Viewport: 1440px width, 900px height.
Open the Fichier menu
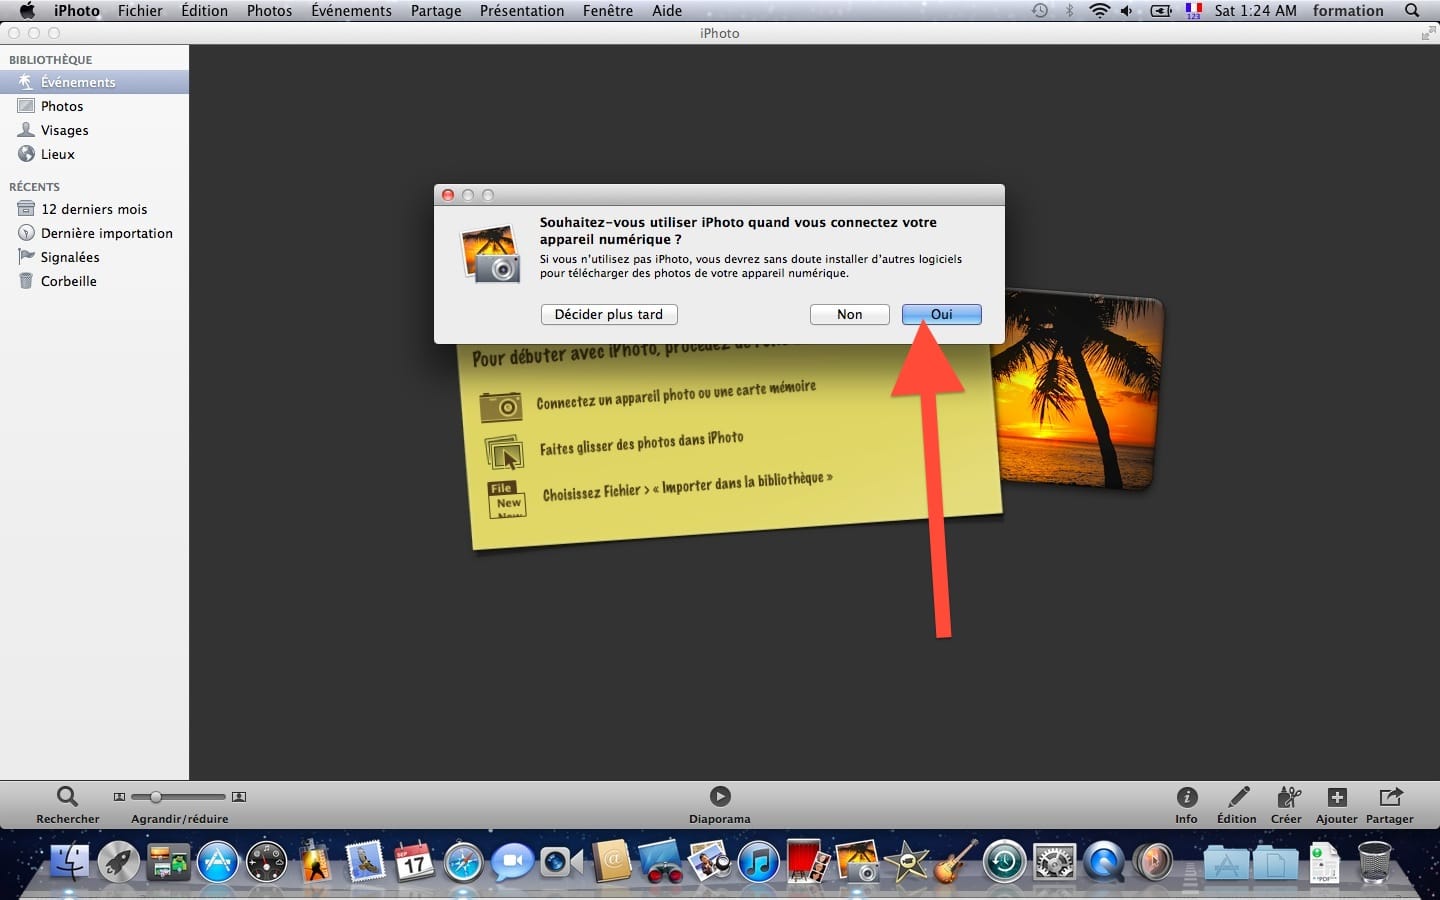pyautogui.click(x=140, y=11)
